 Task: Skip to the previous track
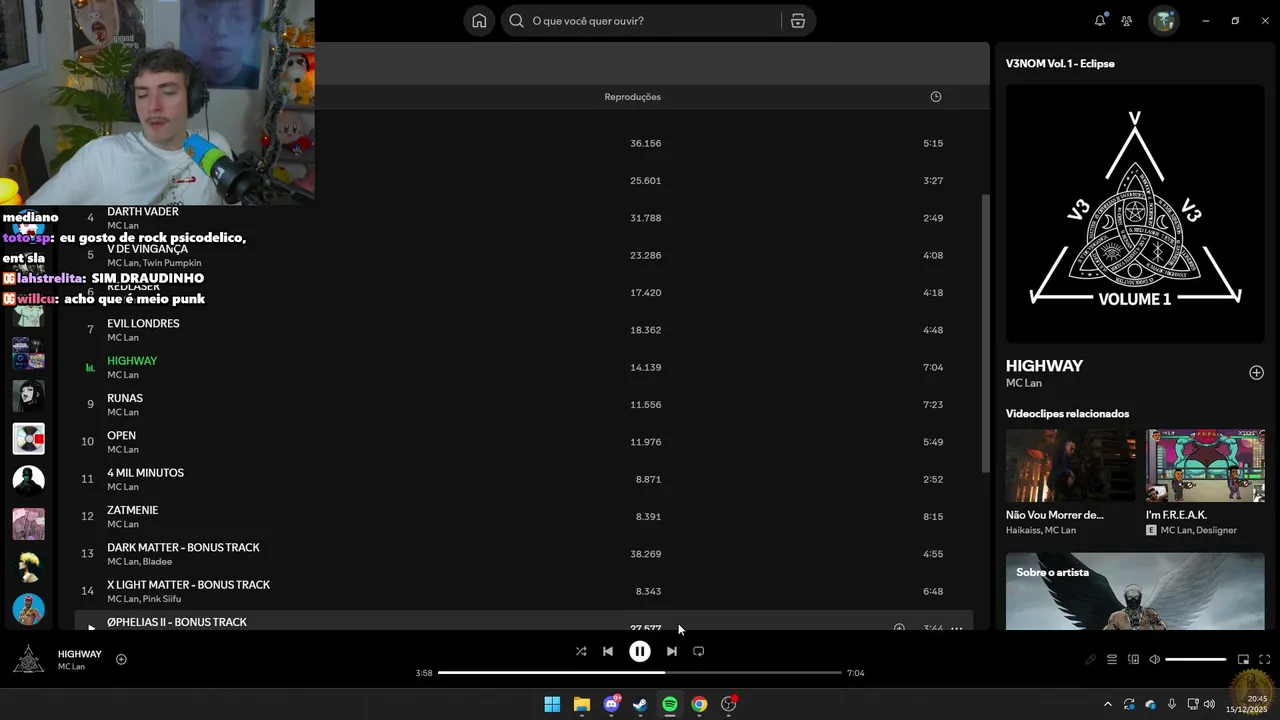tap(608, 651)
